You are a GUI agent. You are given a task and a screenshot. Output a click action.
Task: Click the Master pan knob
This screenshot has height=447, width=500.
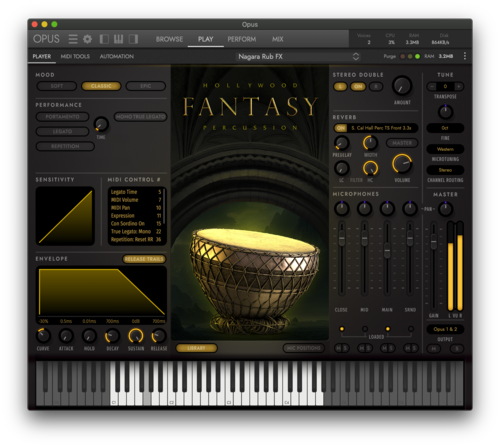coord(445,209)
